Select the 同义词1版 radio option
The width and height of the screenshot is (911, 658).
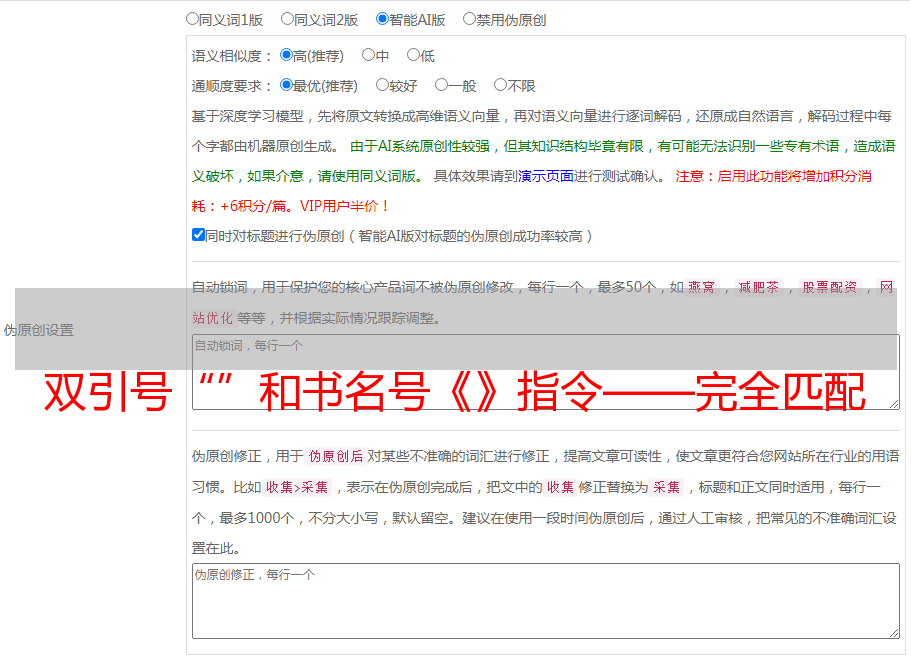click(192, 19)
